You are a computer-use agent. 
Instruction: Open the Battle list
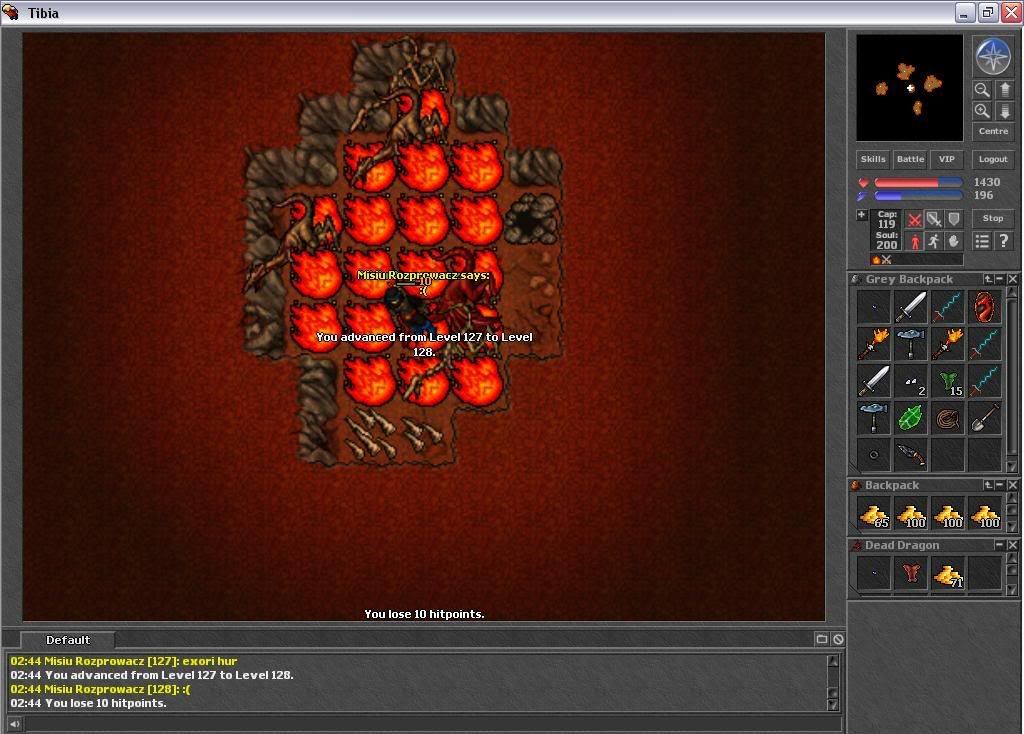coord(910,159)
